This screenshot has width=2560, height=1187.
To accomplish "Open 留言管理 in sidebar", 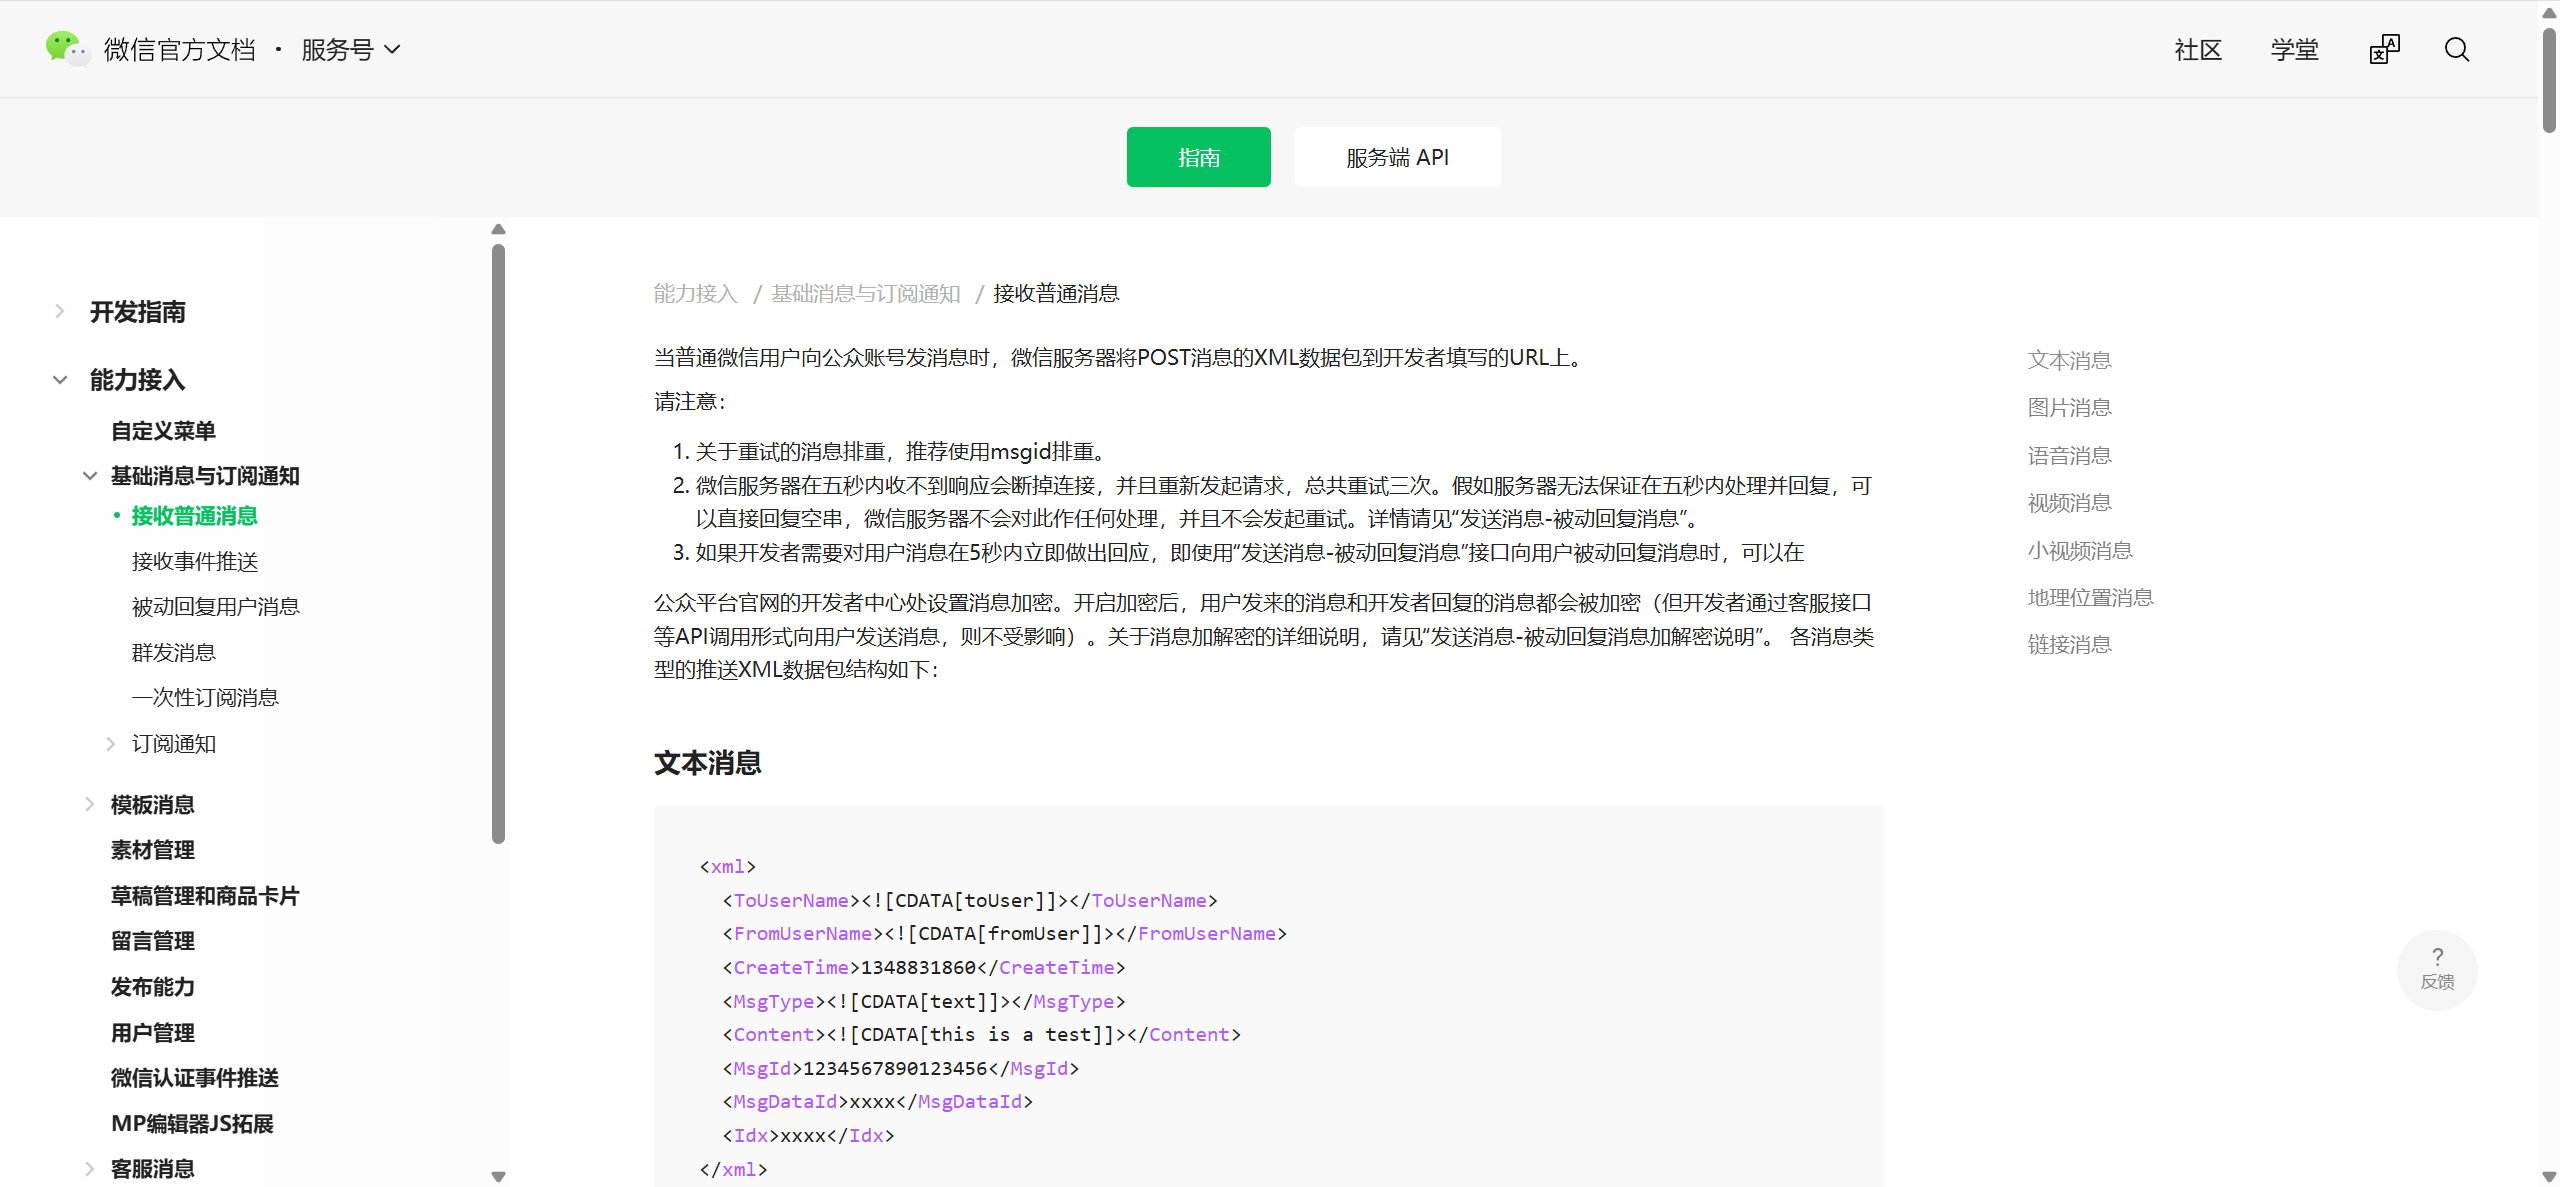I will [152, 941].
